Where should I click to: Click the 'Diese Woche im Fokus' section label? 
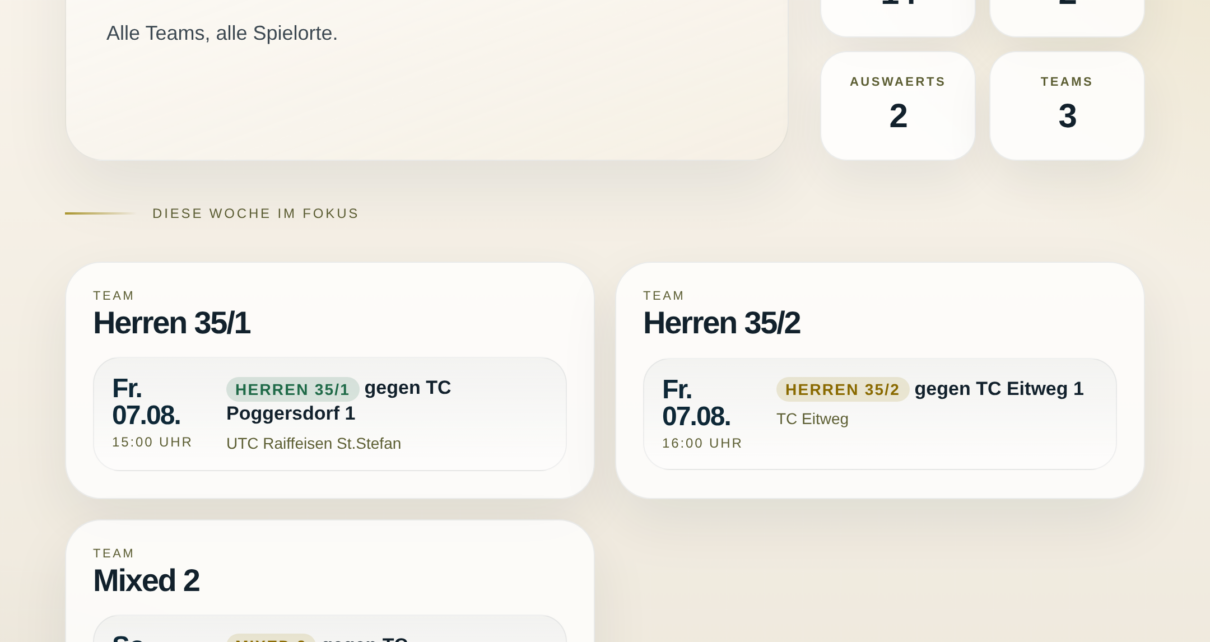click(x=255, y=213)
